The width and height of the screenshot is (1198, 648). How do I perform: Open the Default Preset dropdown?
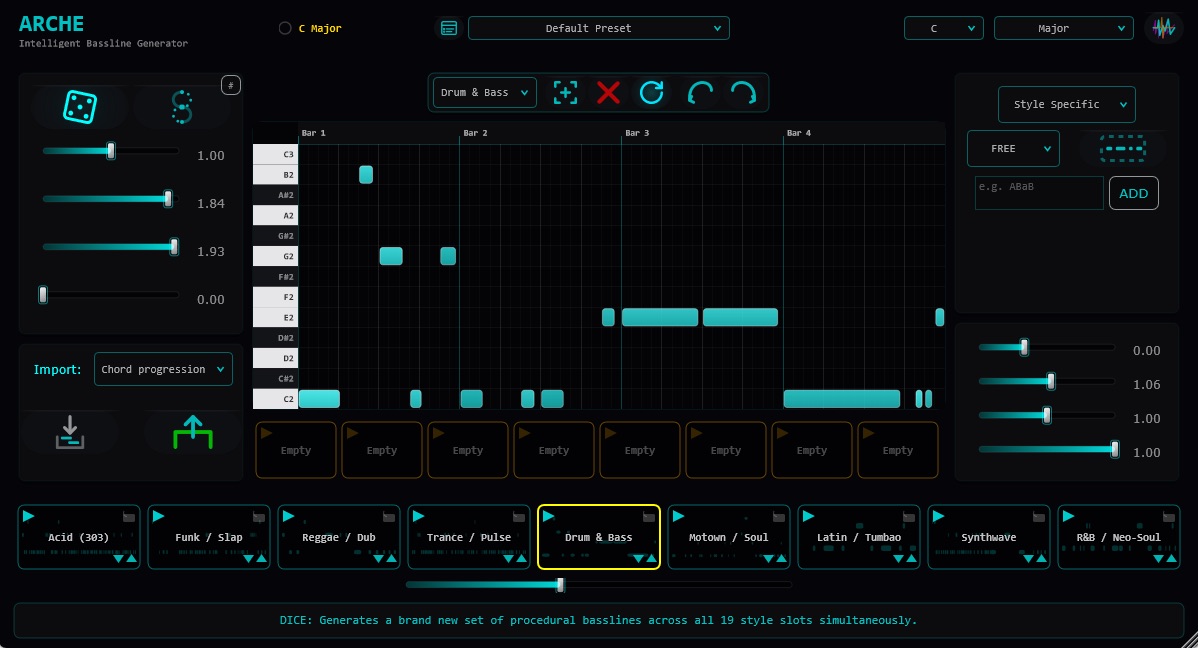[x=598, y=28]
